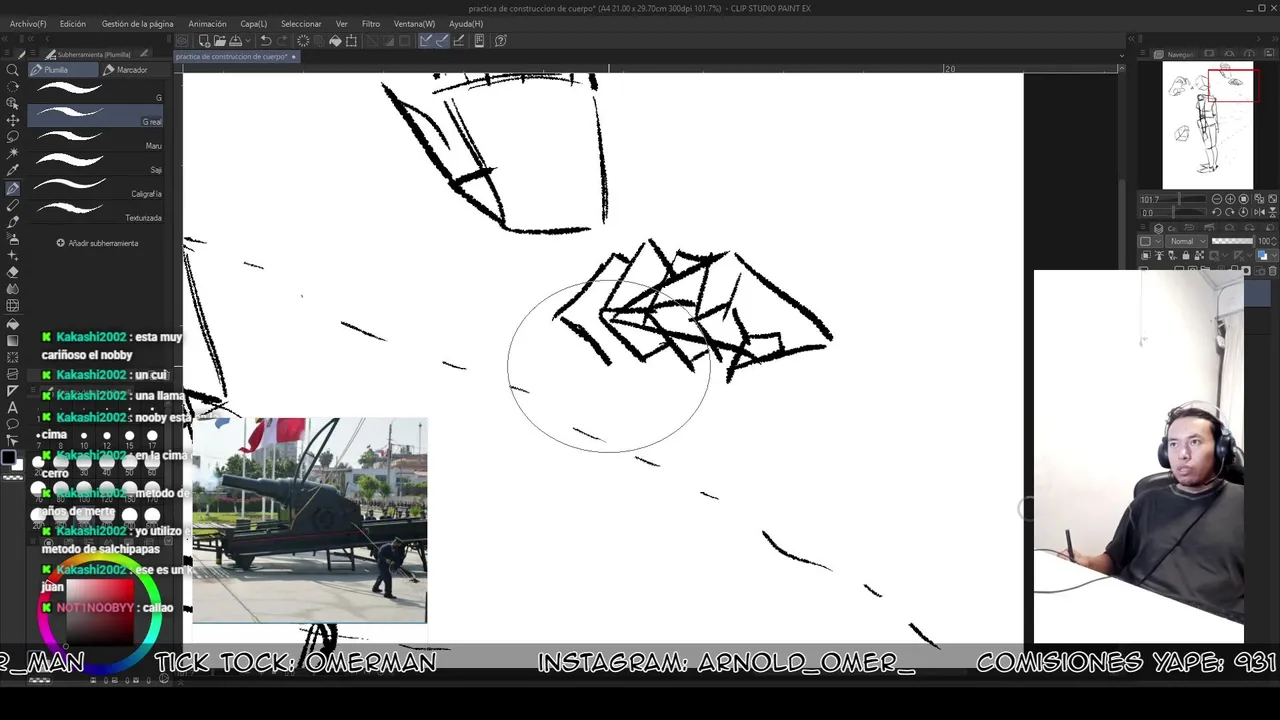Click the Scale/Rotate transform toolbar icon
Image resolution: width=1280 pixels, height=720 pixels.
351,41
